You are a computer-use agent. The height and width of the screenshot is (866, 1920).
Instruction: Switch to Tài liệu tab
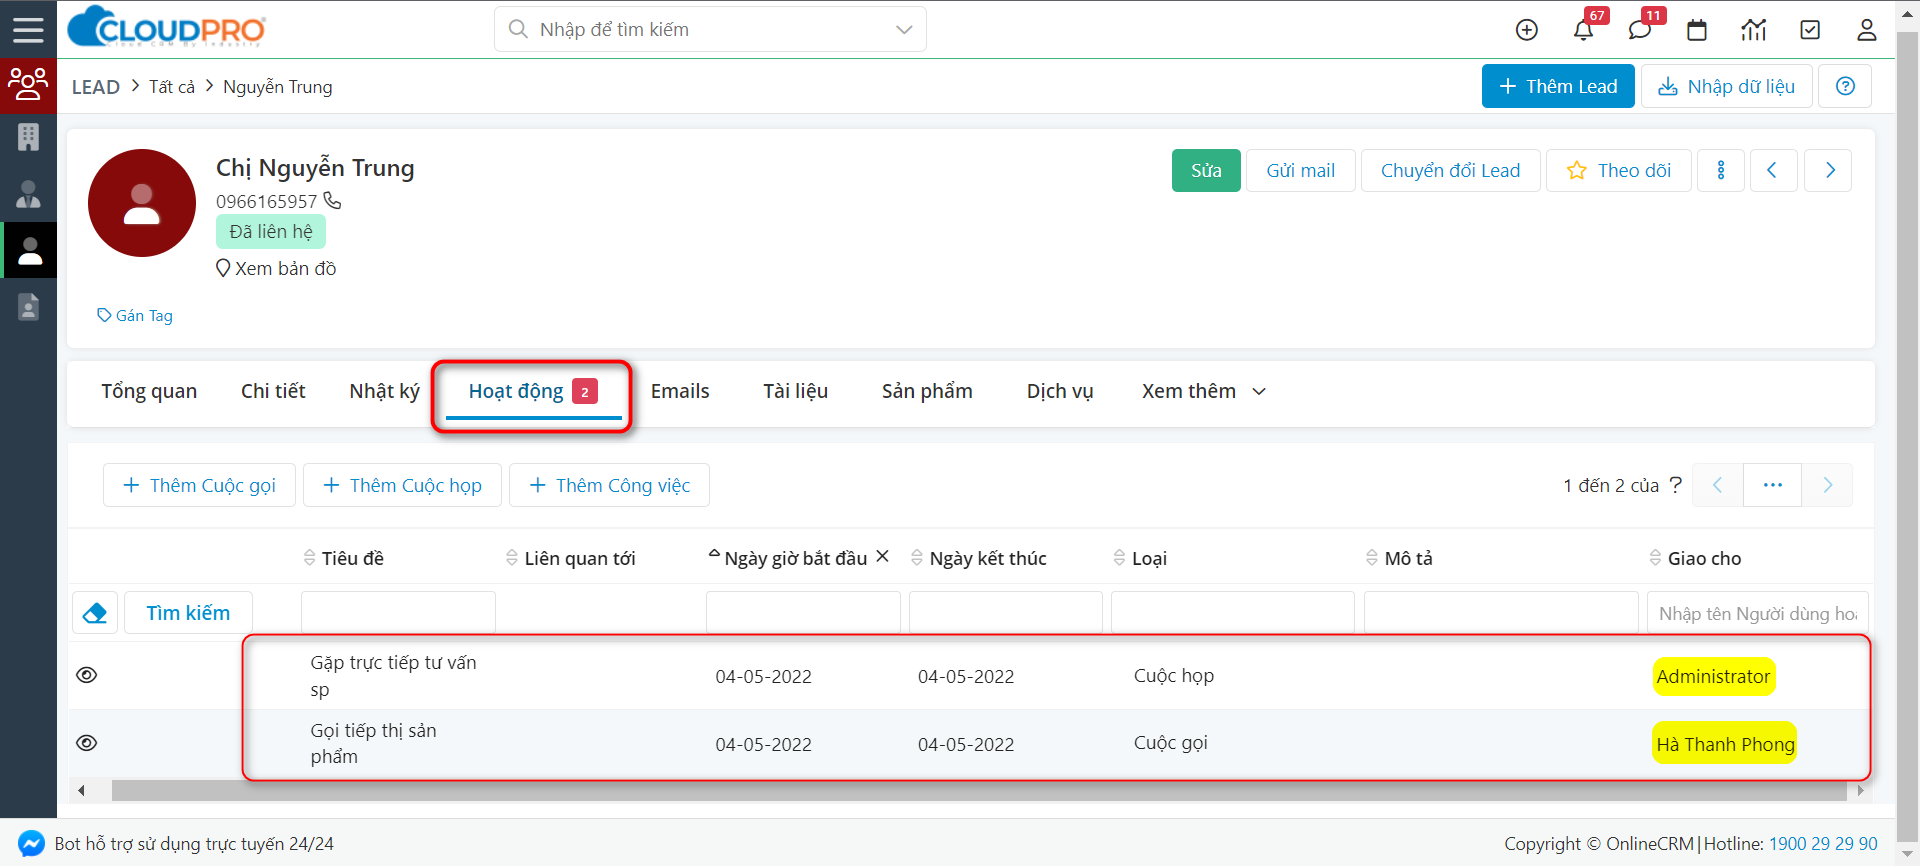(x=795, y=391)
